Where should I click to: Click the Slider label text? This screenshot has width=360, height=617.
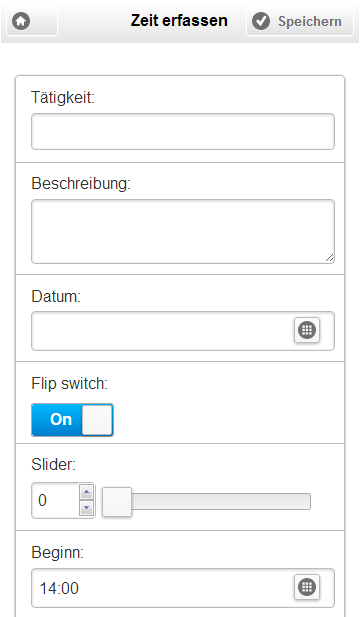pos(54,465)
